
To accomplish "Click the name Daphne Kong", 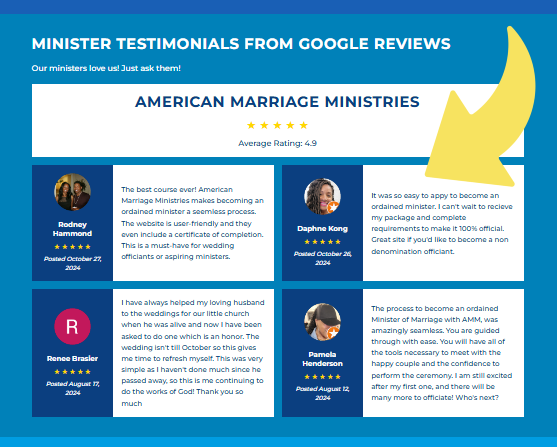I will pos(323,228).
